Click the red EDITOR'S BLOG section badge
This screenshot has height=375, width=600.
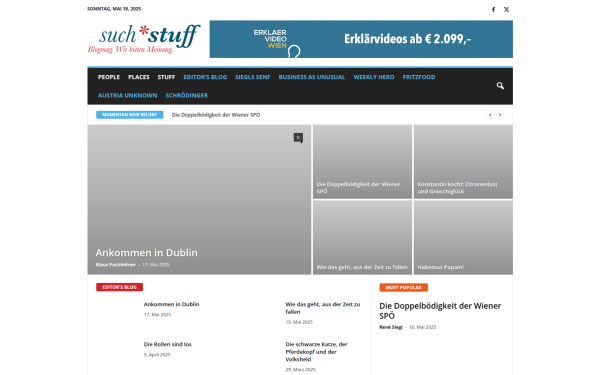(x=119, y=287)
